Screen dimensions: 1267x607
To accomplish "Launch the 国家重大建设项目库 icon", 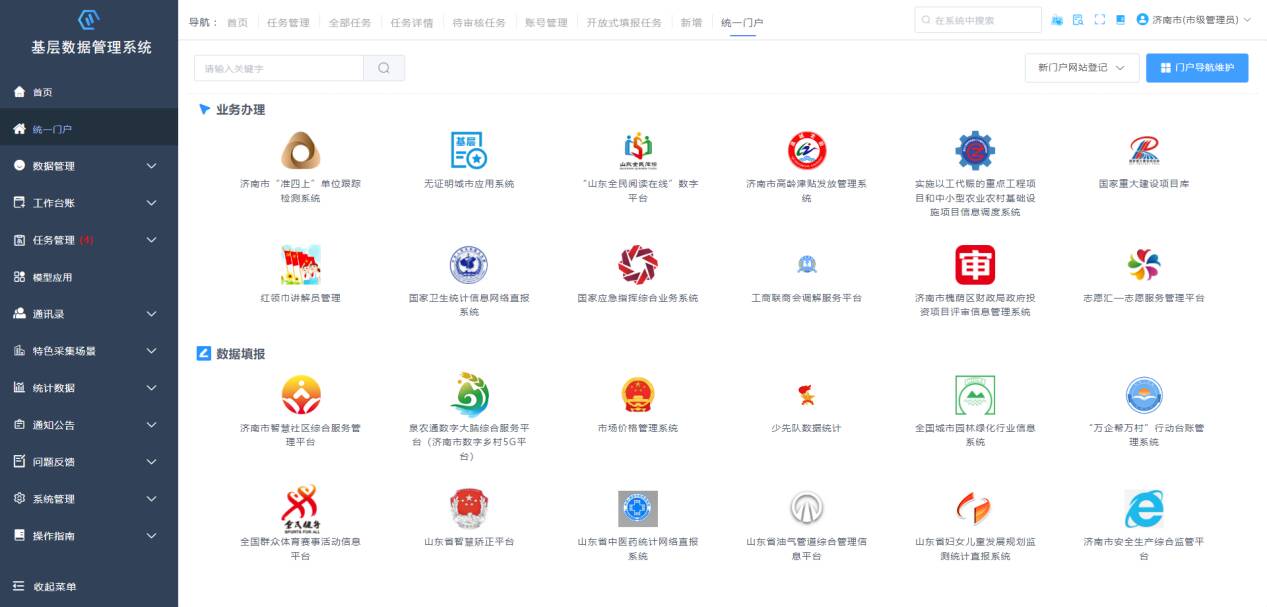I will [1143, 151].
